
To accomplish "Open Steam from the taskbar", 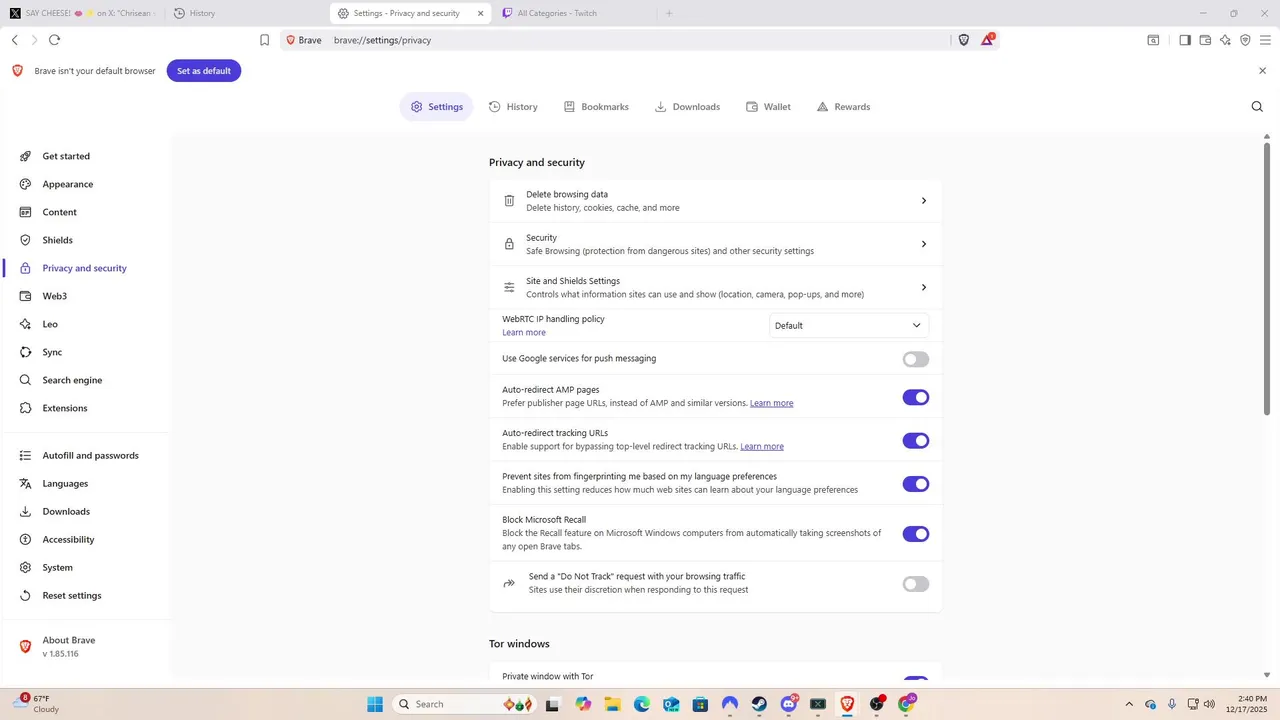I will [759, 704].
